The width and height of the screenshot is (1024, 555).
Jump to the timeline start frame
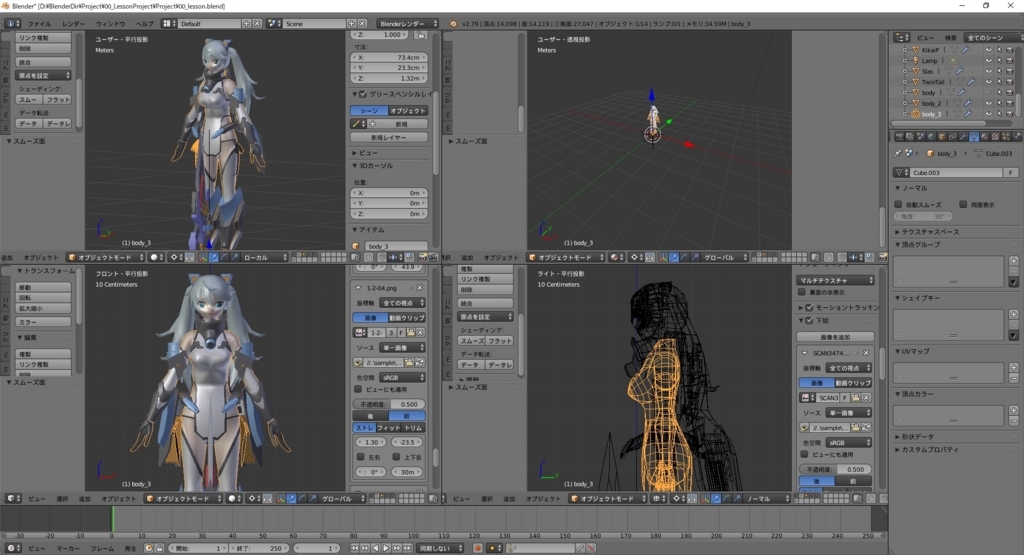[x=355, y=548]
